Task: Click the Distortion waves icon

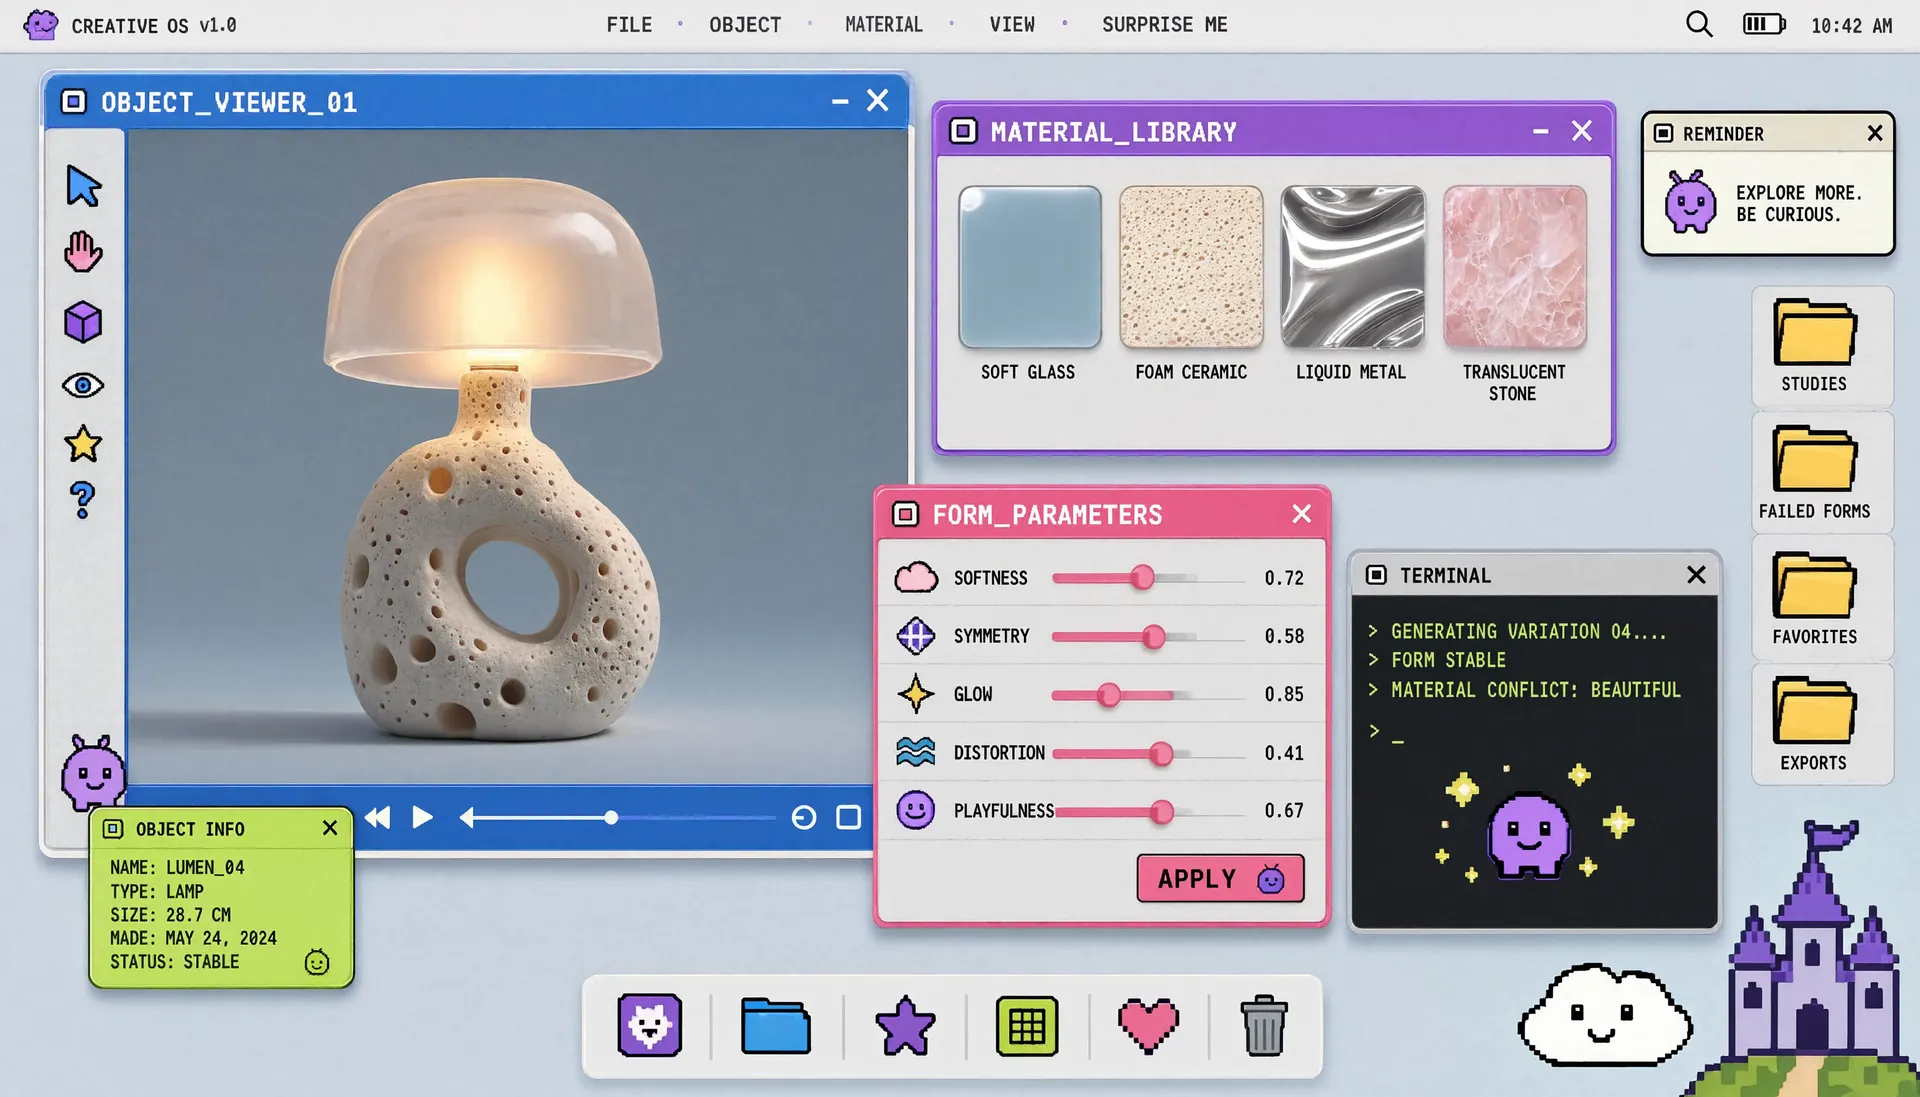Action: [x=915, y=752]
